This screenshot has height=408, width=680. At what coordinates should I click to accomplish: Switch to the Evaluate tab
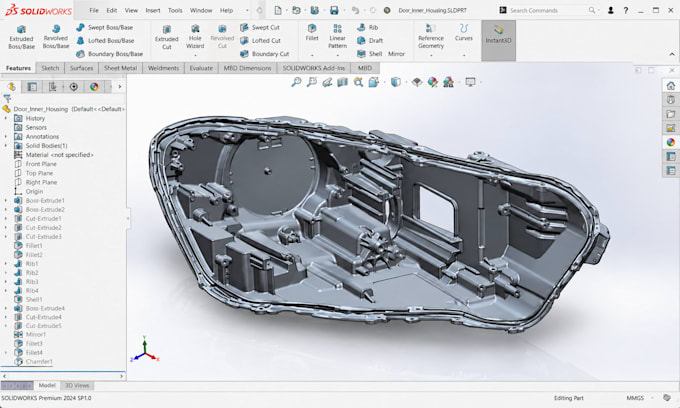[x=201, y=68]
